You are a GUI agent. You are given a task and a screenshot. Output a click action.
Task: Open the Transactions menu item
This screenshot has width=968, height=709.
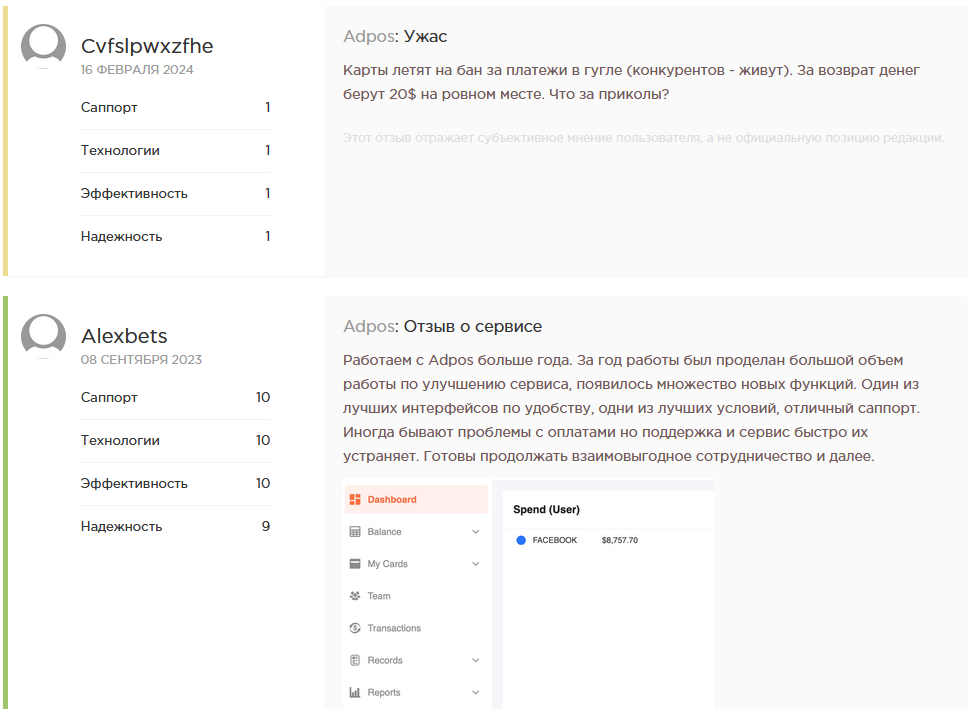416,628
